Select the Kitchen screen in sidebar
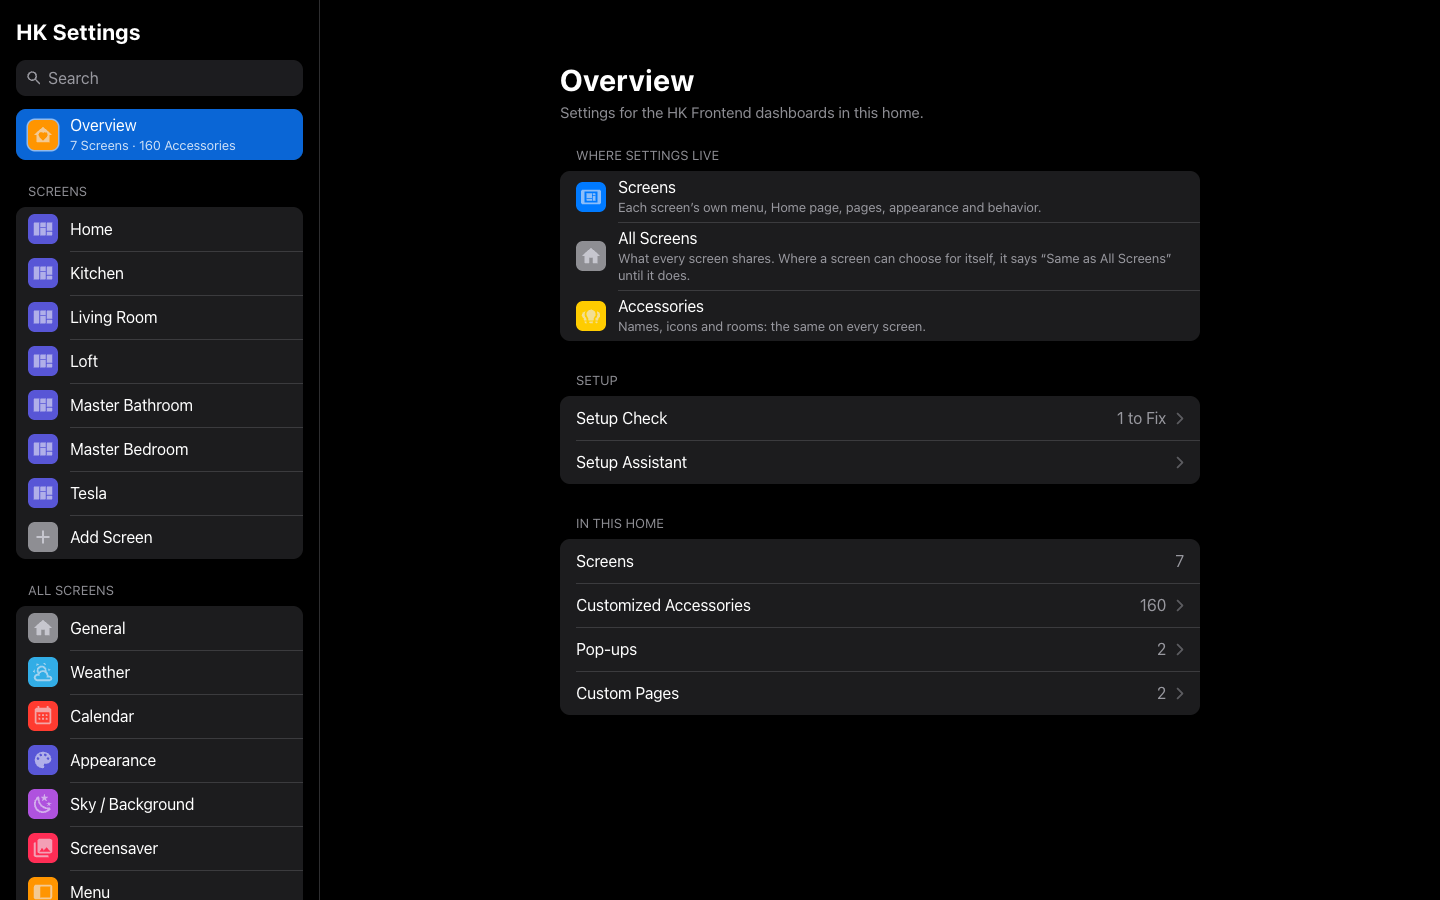1440x900 pixels. point(159,273)
